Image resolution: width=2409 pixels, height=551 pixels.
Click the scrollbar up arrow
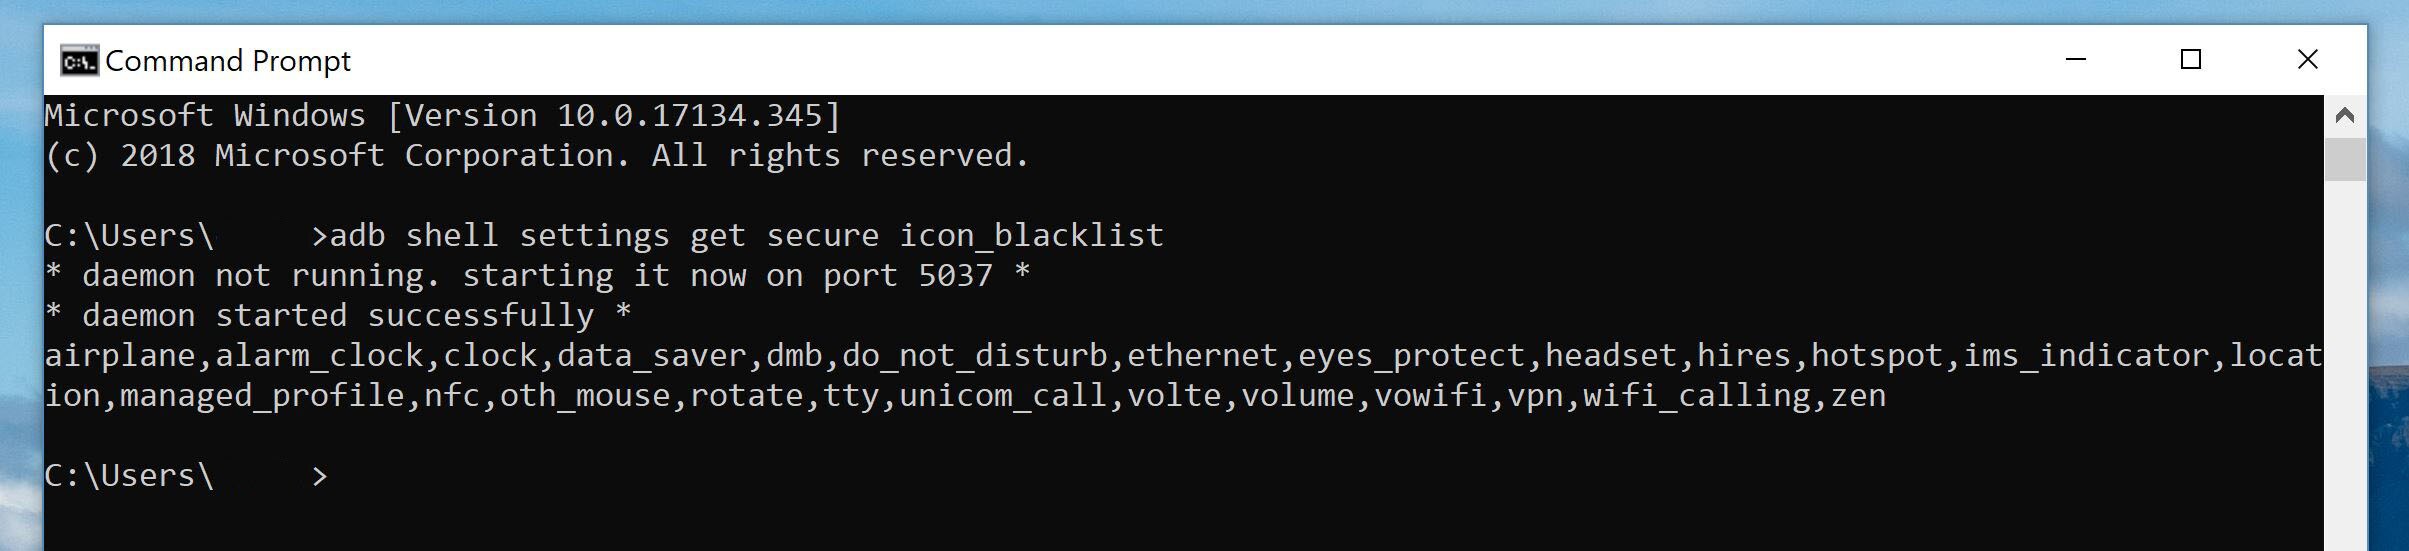pyautogui.click(x=2345, y=116)
